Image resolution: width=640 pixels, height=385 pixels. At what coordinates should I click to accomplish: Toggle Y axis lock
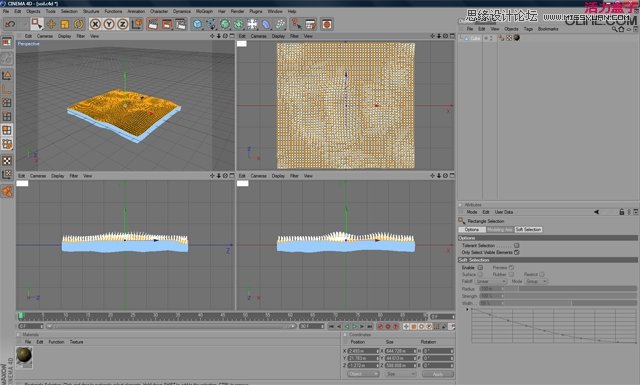pos(109,24)
